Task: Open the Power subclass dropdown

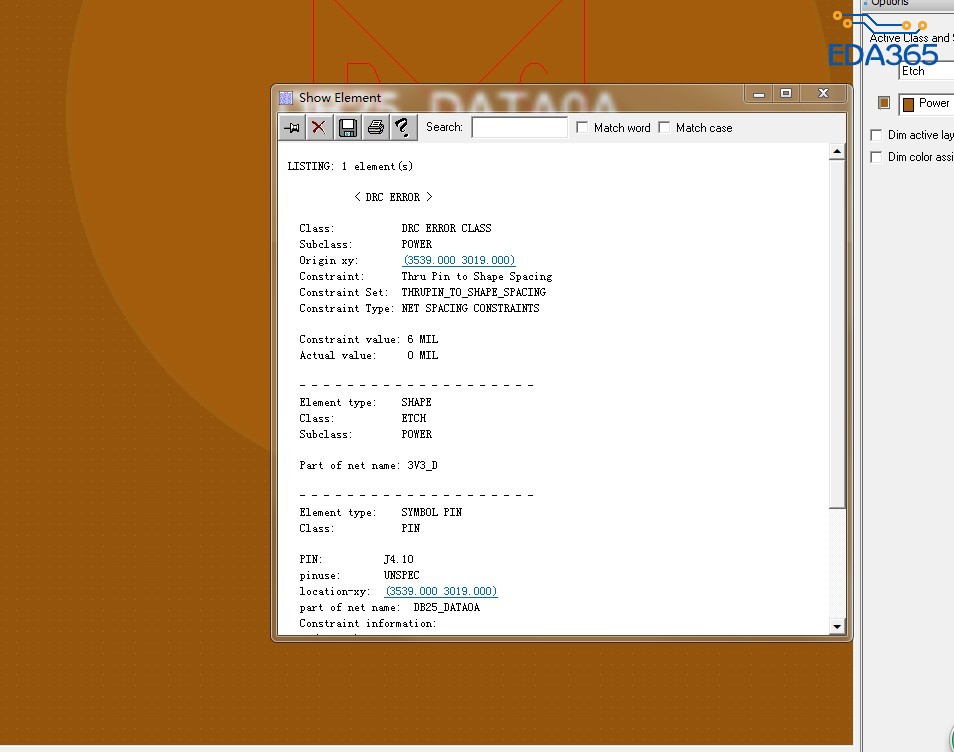Action: click(x=927, y=104)
